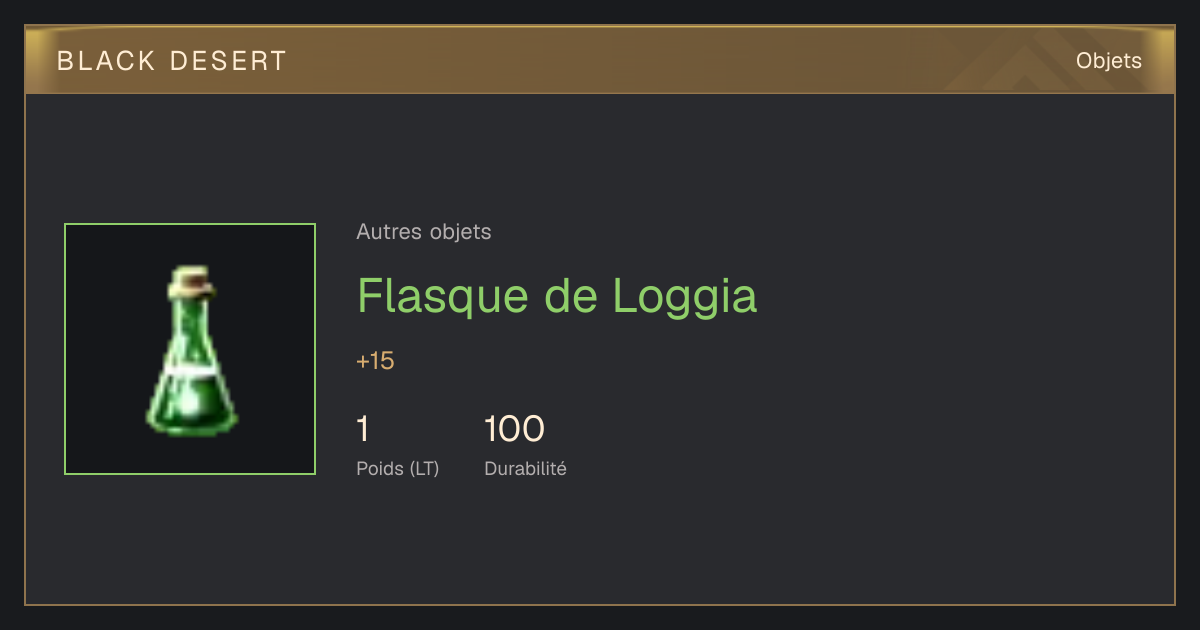Click the BLACK DESERT header title
The image size is (1200, 630).
pyautogui.click(x=172, y=61)
